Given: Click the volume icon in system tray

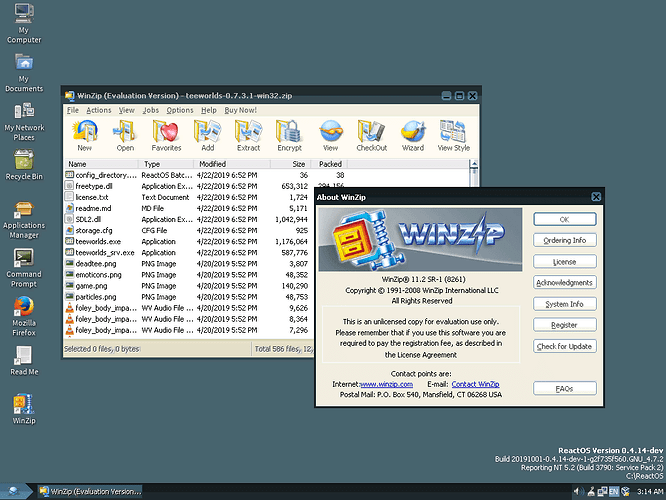Looking at the screenshot, I should [x=577, y=492].
